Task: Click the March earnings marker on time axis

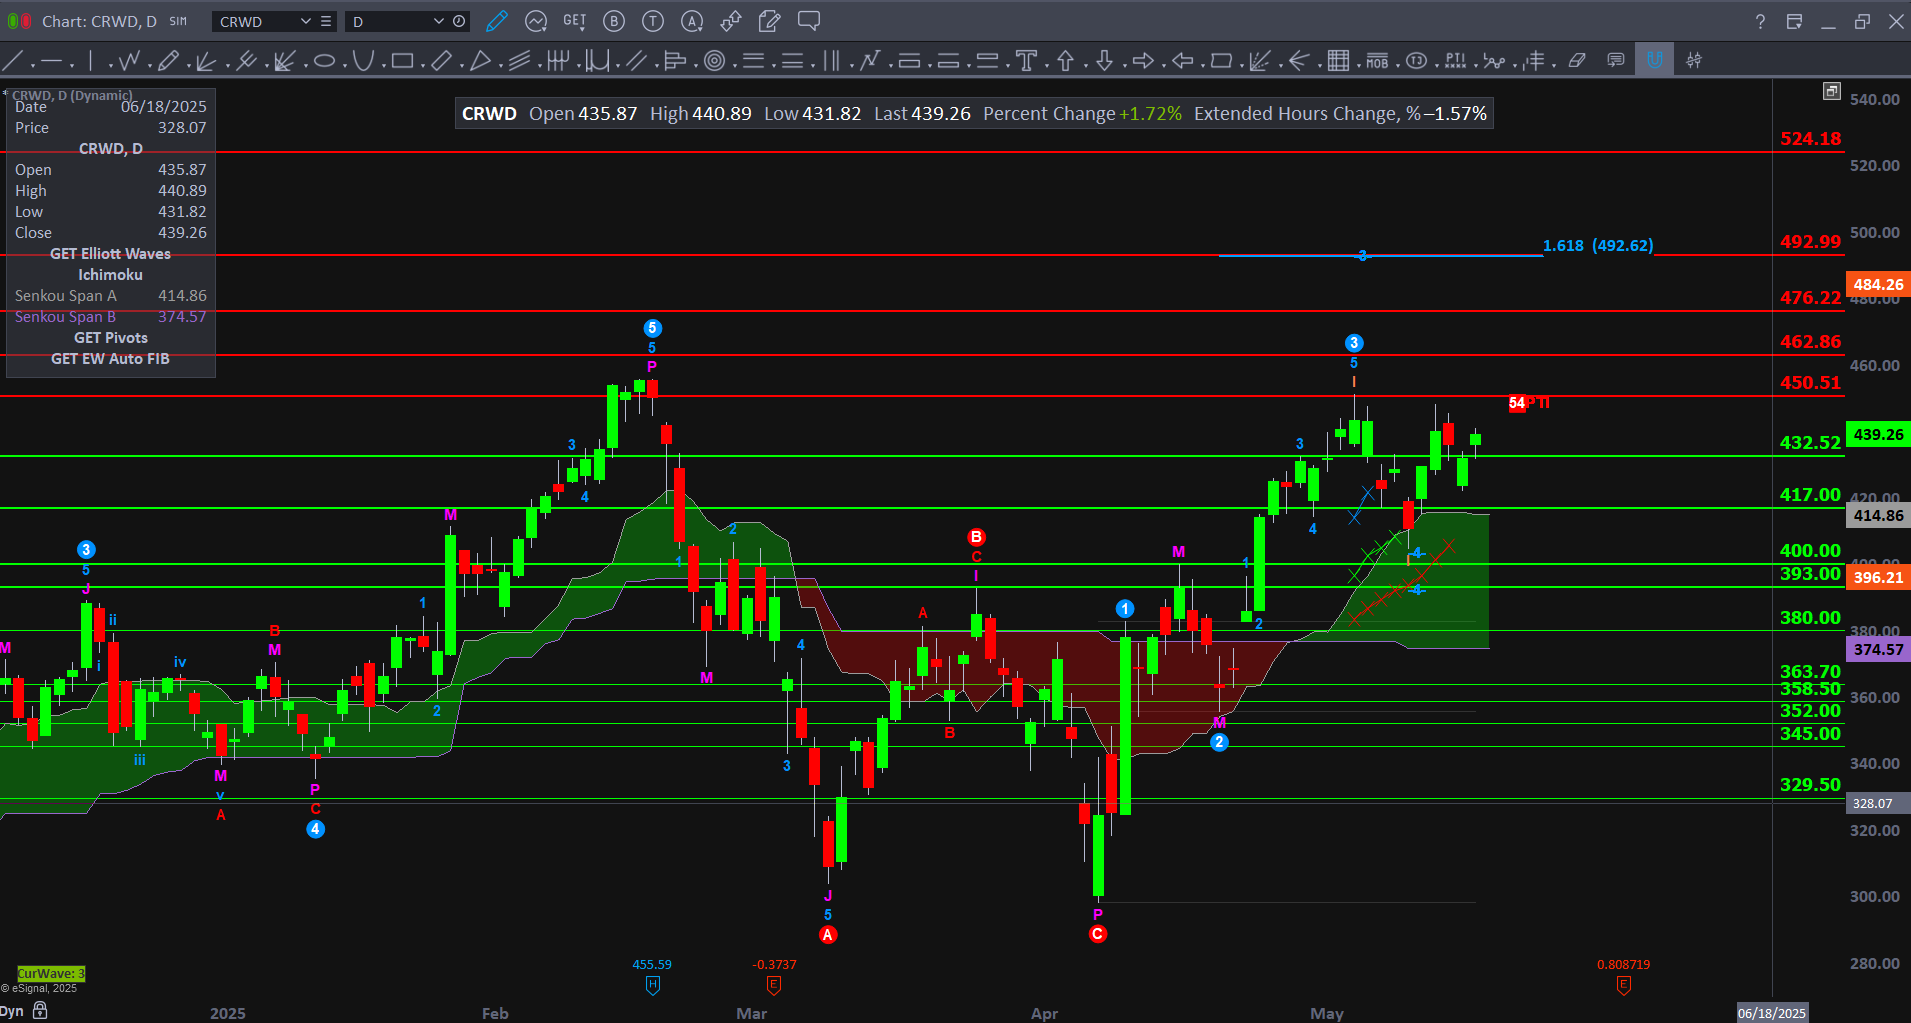Action: 773,985
